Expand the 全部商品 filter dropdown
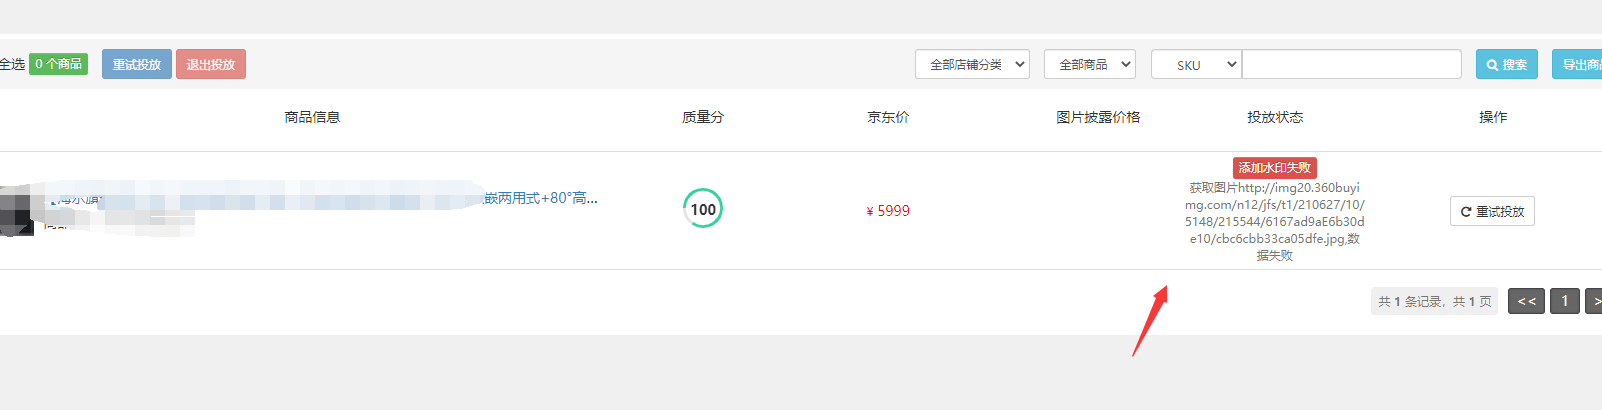 click(1090, 64)
